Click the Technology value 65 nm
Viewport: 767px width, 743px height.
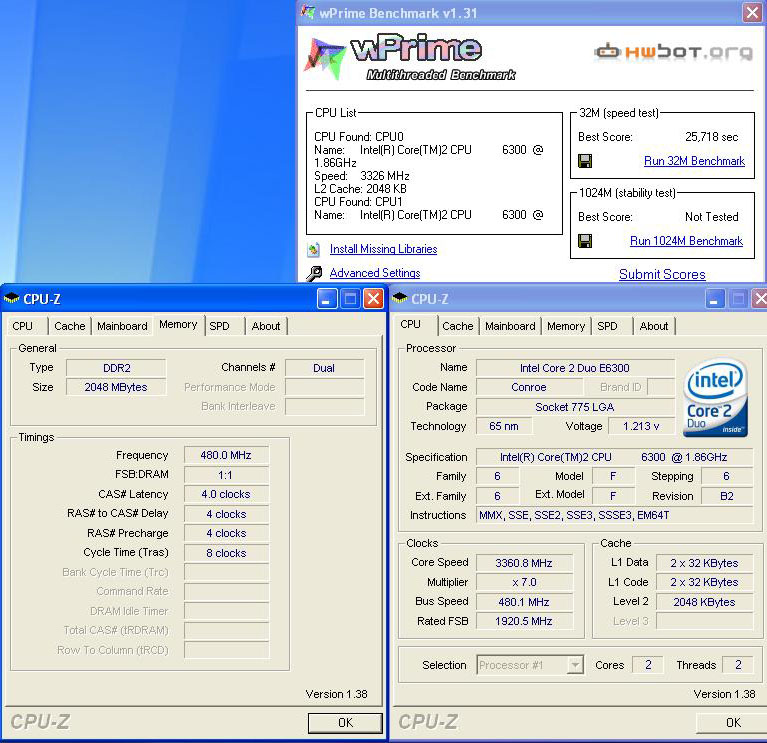504,426
